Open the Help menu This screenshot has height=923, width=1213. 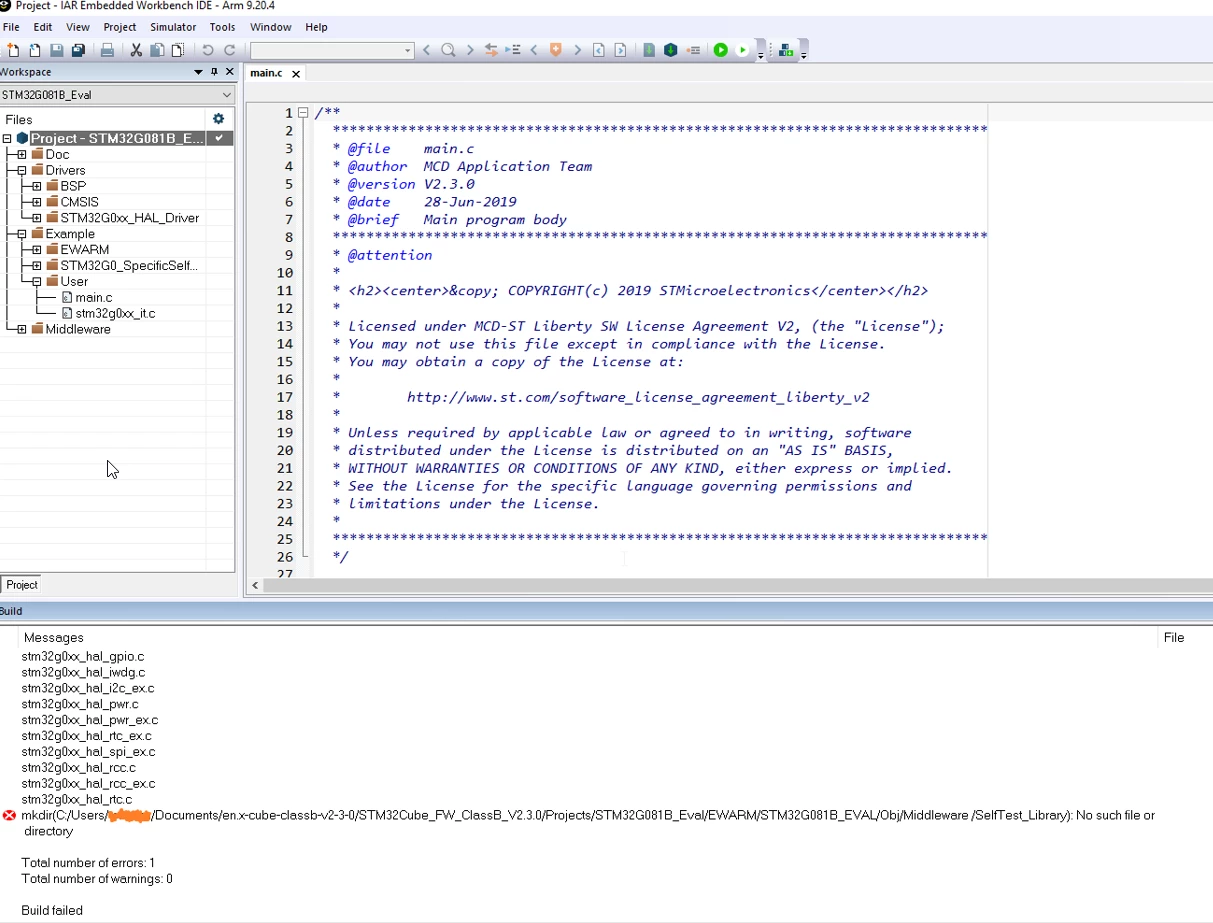[x=316, y=27]
